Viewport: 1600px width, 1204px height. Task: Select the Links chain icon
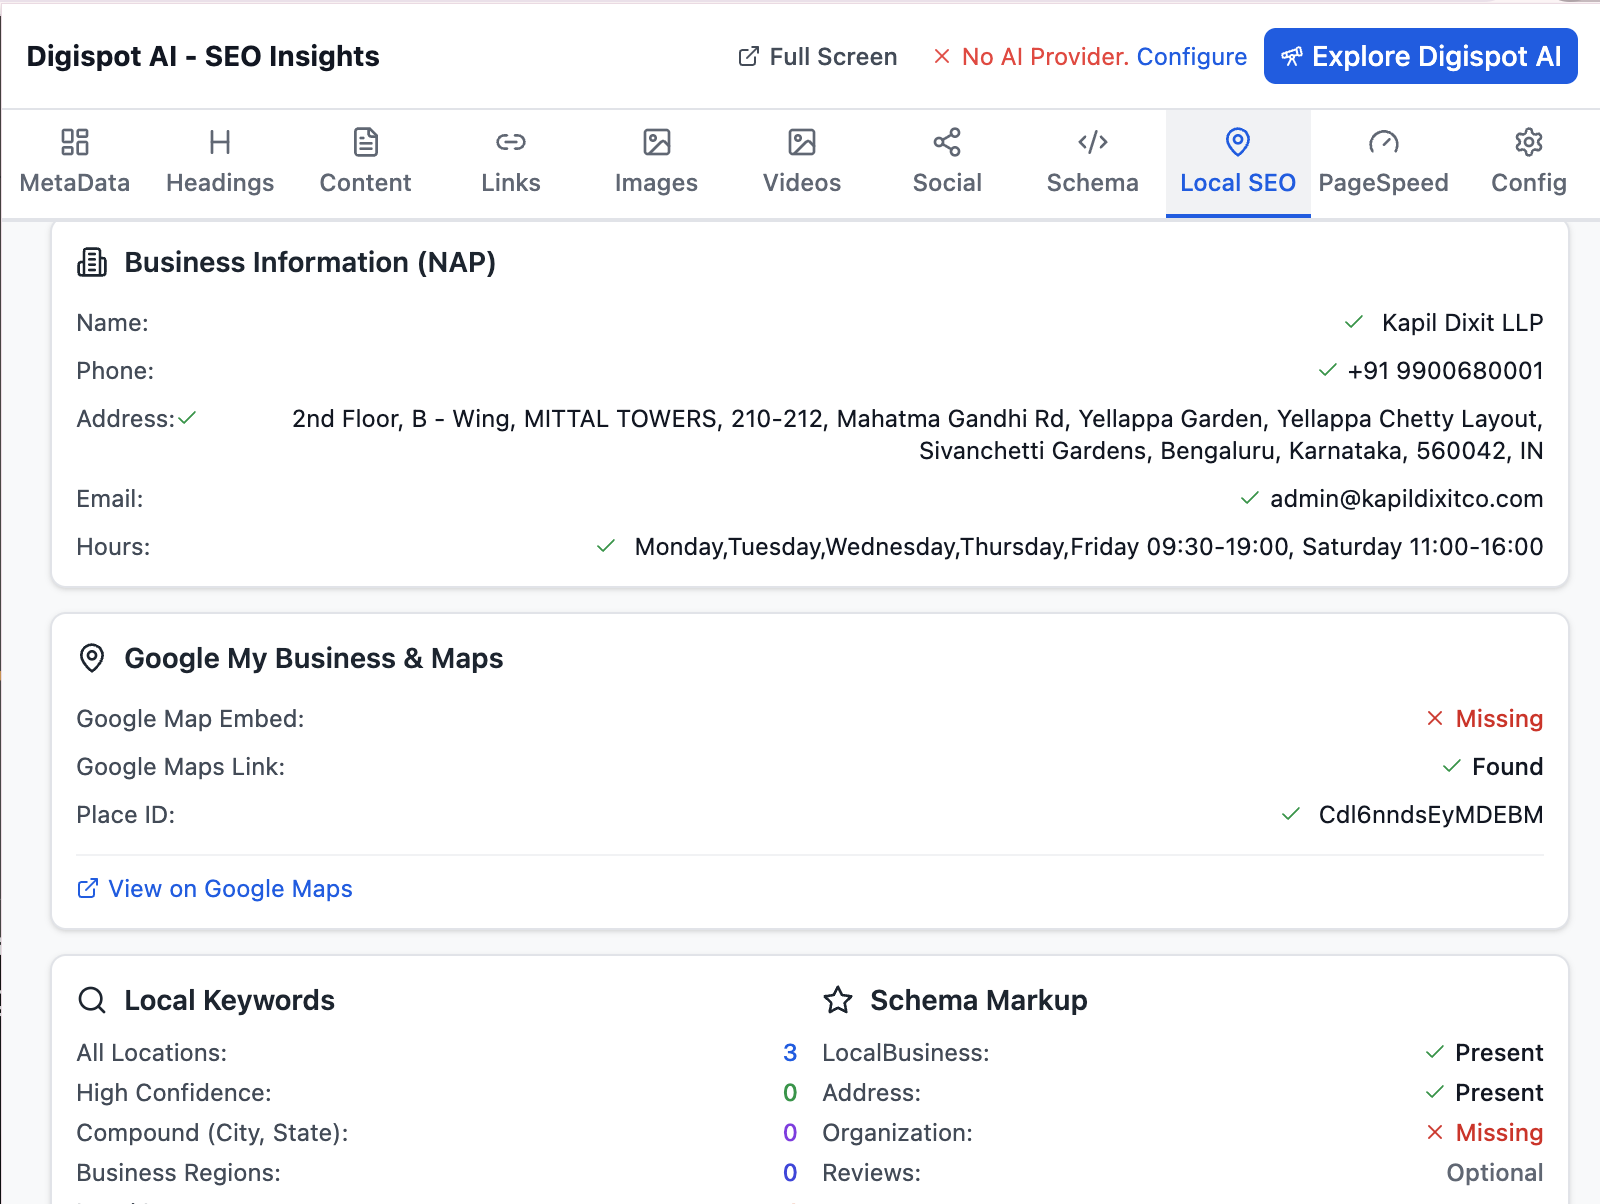point(510,142)
